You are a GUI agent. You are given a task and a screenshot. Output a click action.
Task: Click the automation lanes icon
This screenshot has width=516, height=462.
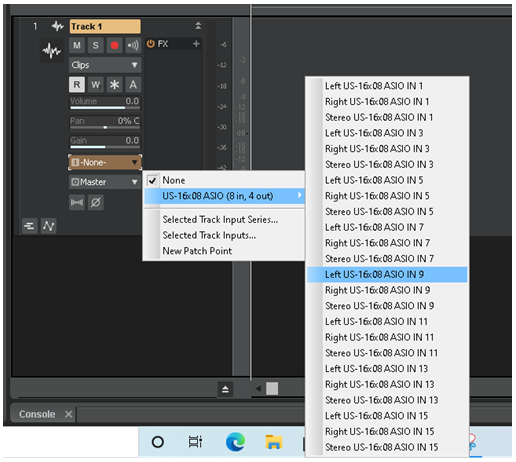click(x=49, y=226)
